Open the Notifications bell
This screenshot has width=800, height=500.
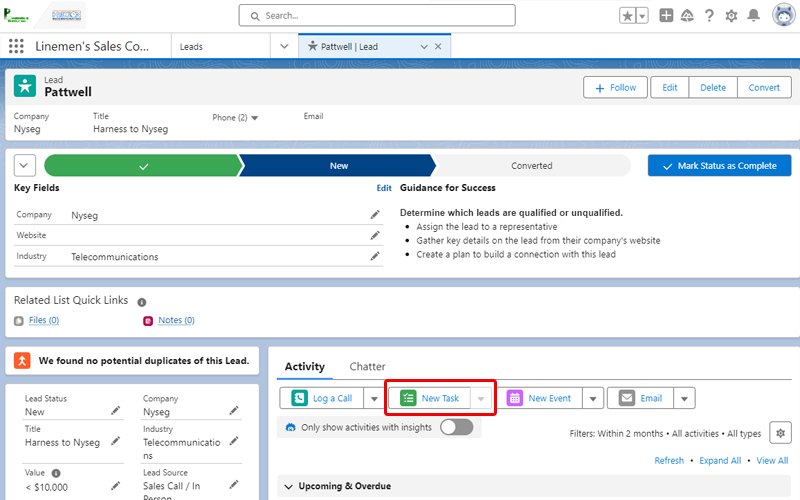click(x=753, y=16)
